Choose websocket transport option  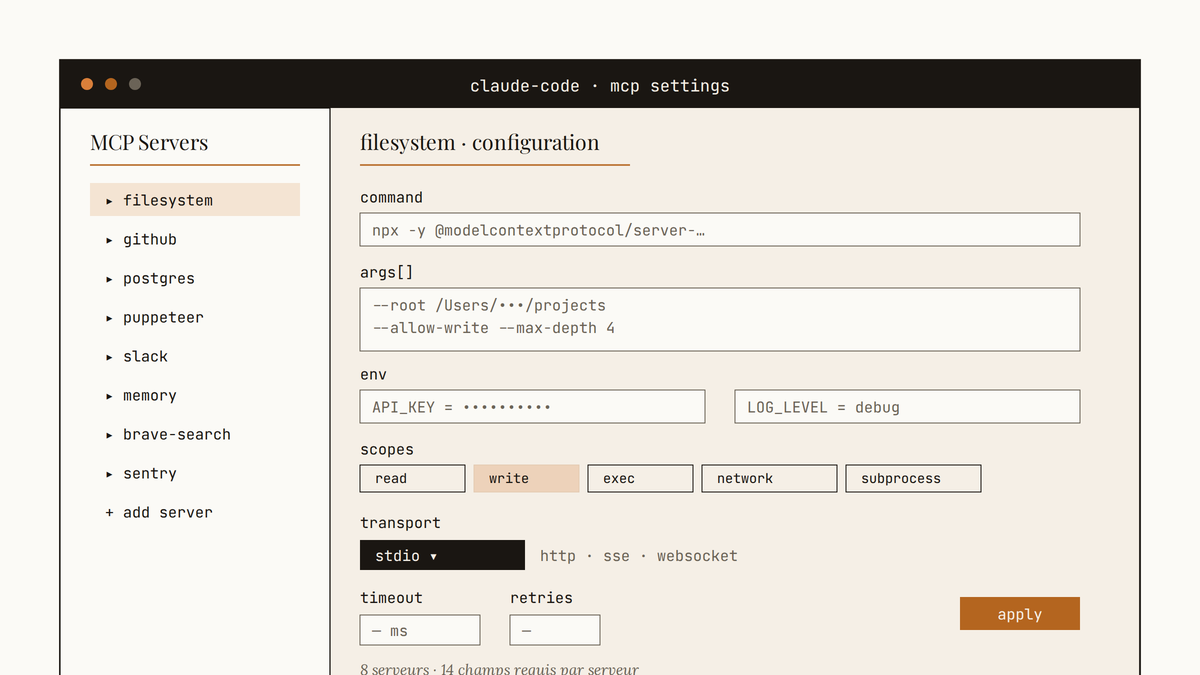(697, 556)
